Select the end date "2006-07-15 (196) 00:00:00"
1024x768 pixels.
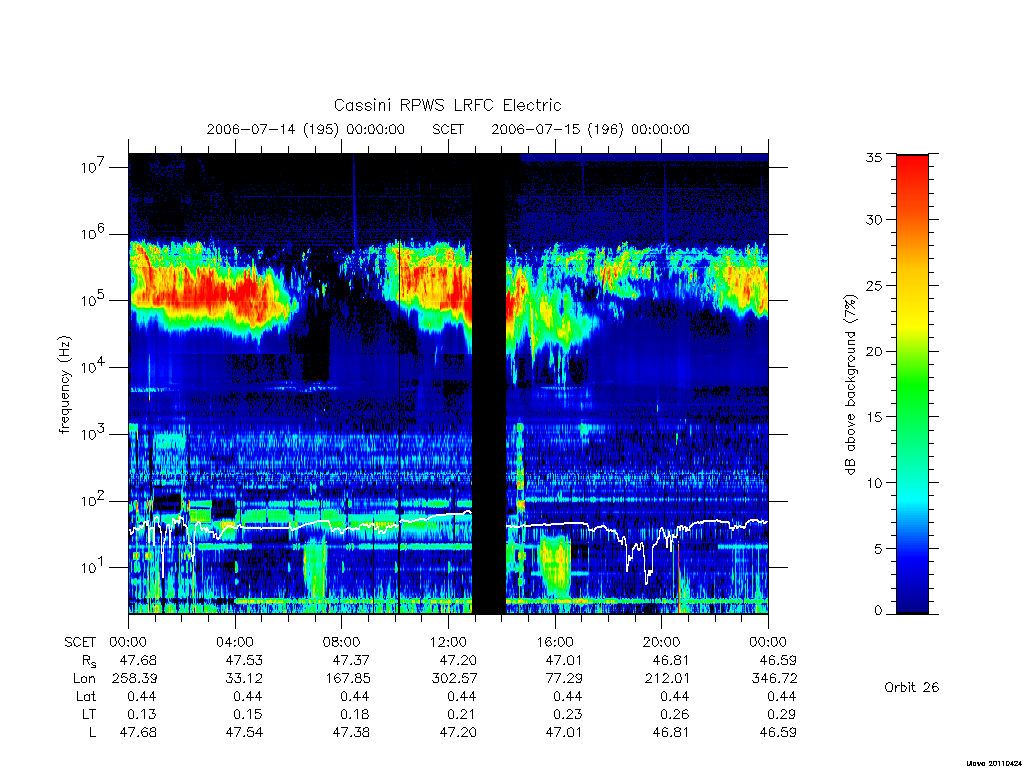pos(590,129)
